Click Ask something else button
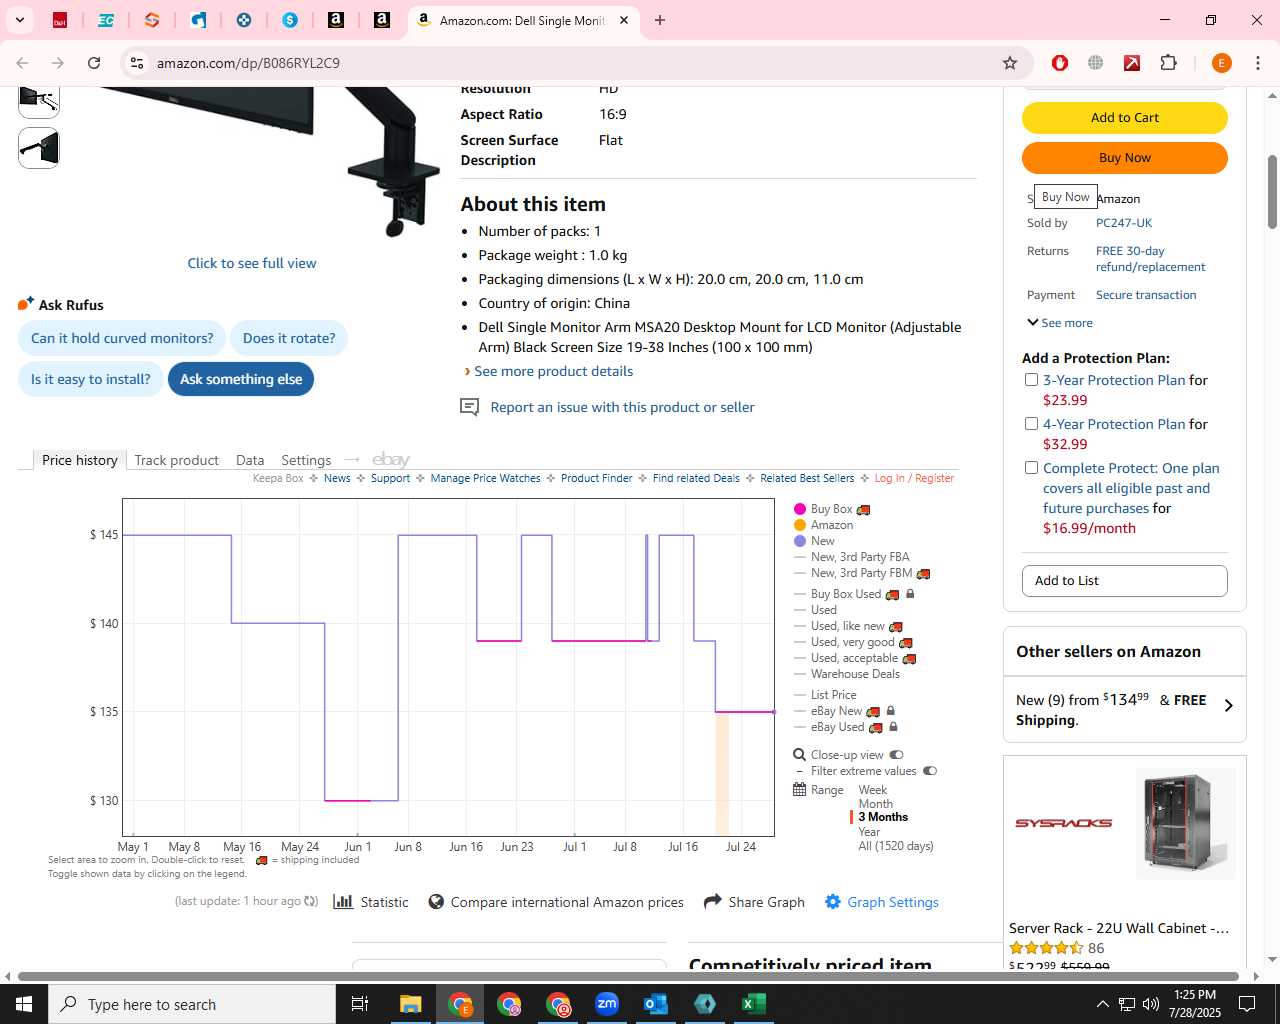1280x1024 pixels. pos(241,379)
